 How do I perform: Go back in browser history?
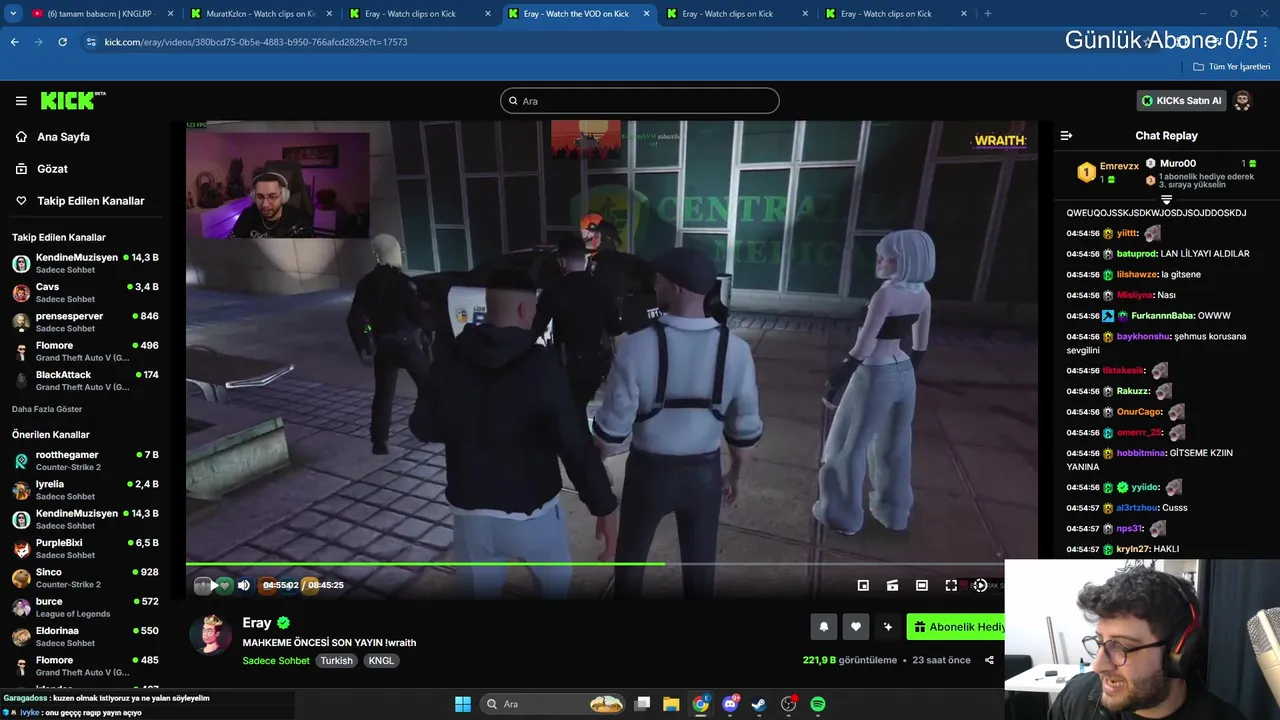point(14,42)
